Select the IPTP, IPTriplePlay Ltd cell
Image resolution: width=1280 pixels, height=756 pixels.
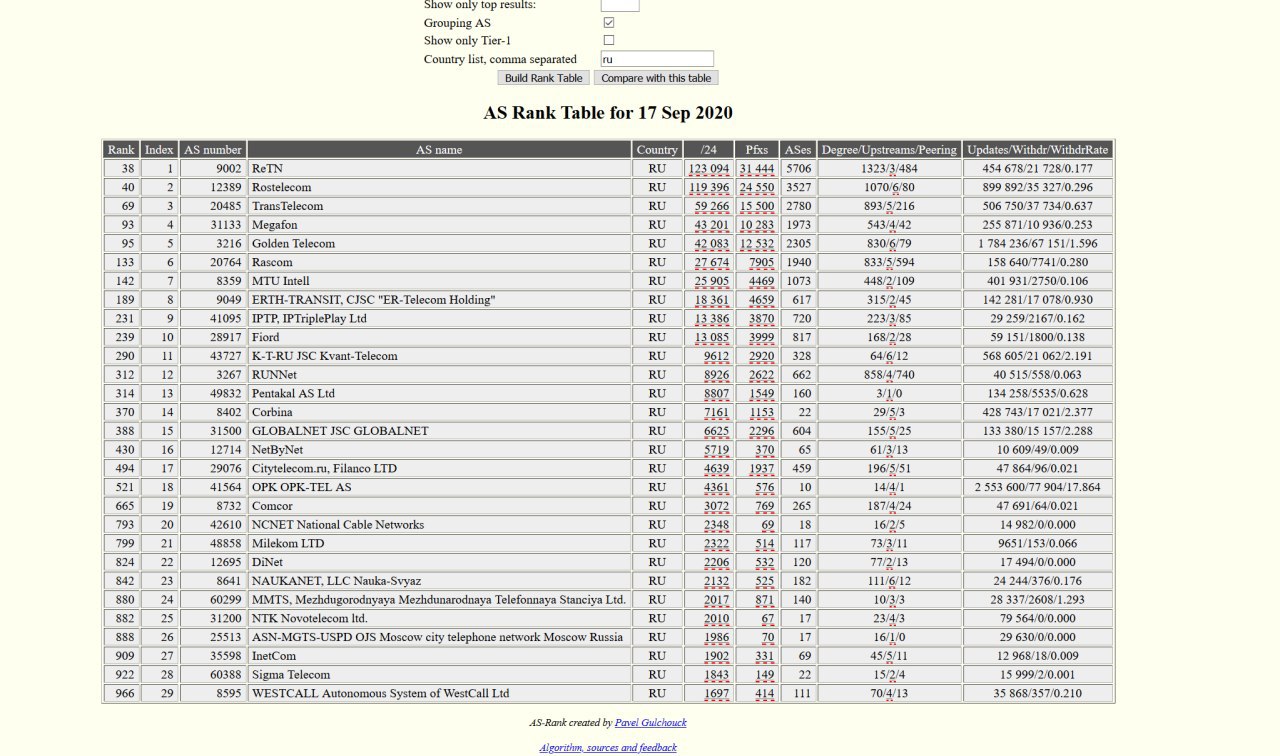click(440, 319)
